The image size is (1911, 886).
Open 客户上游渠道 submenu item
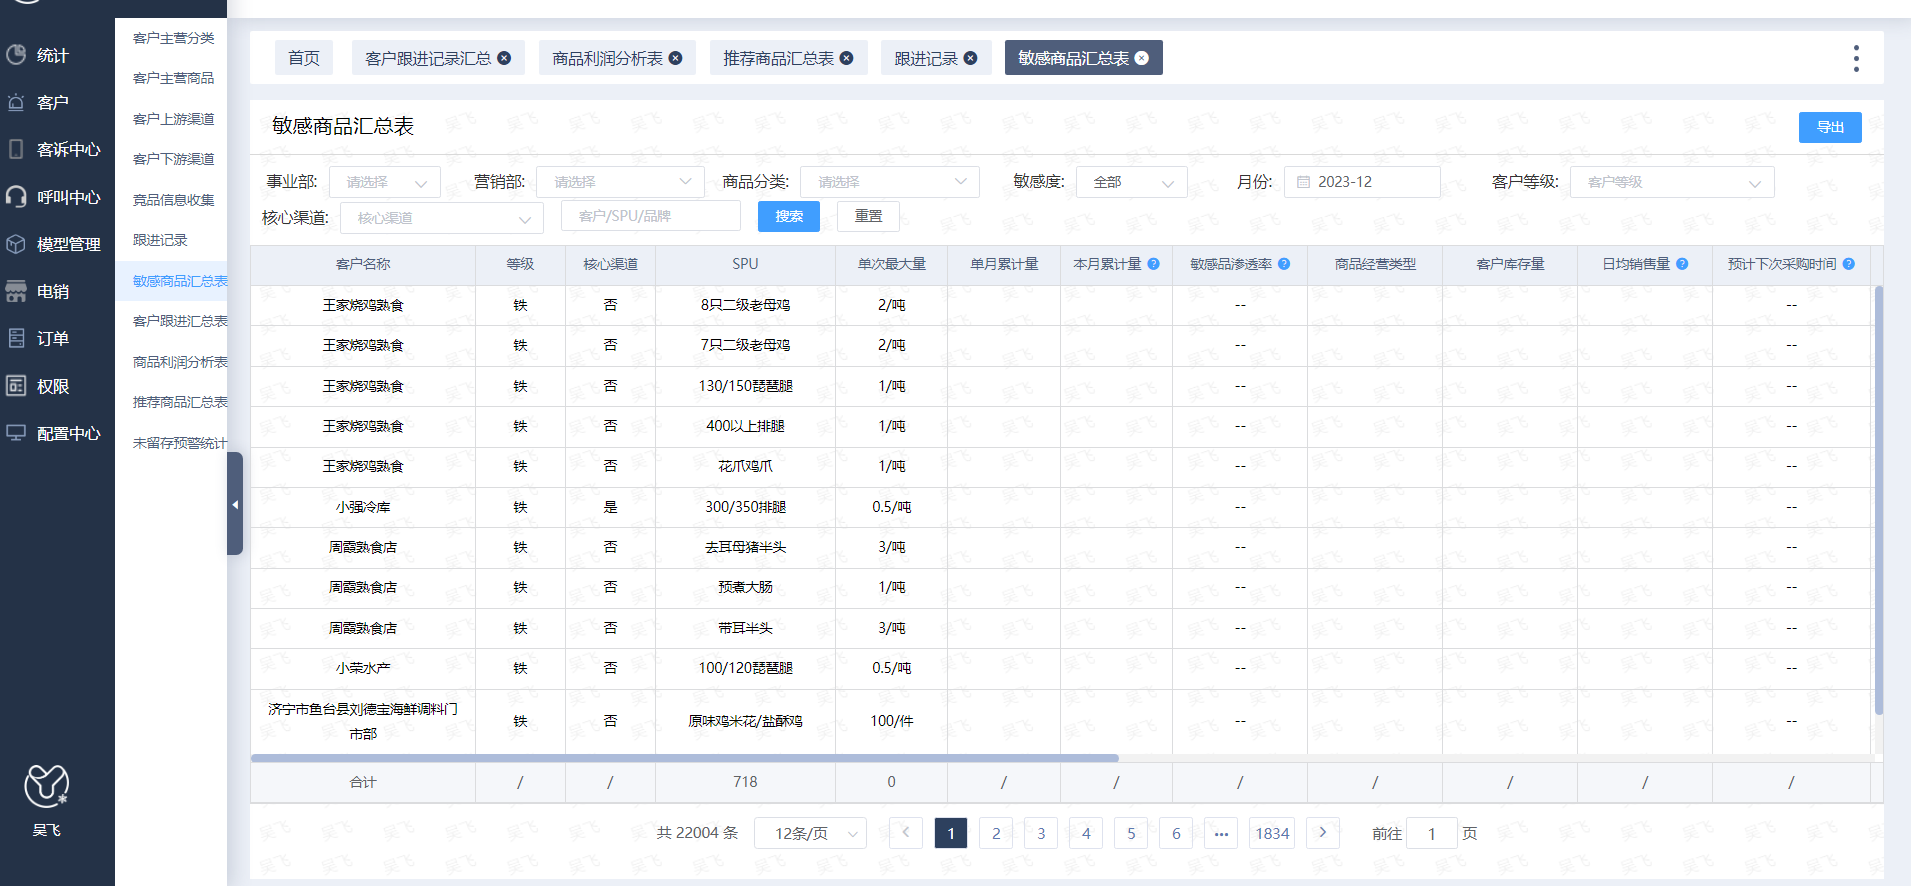pyautogui.click(x=173, y=119)
